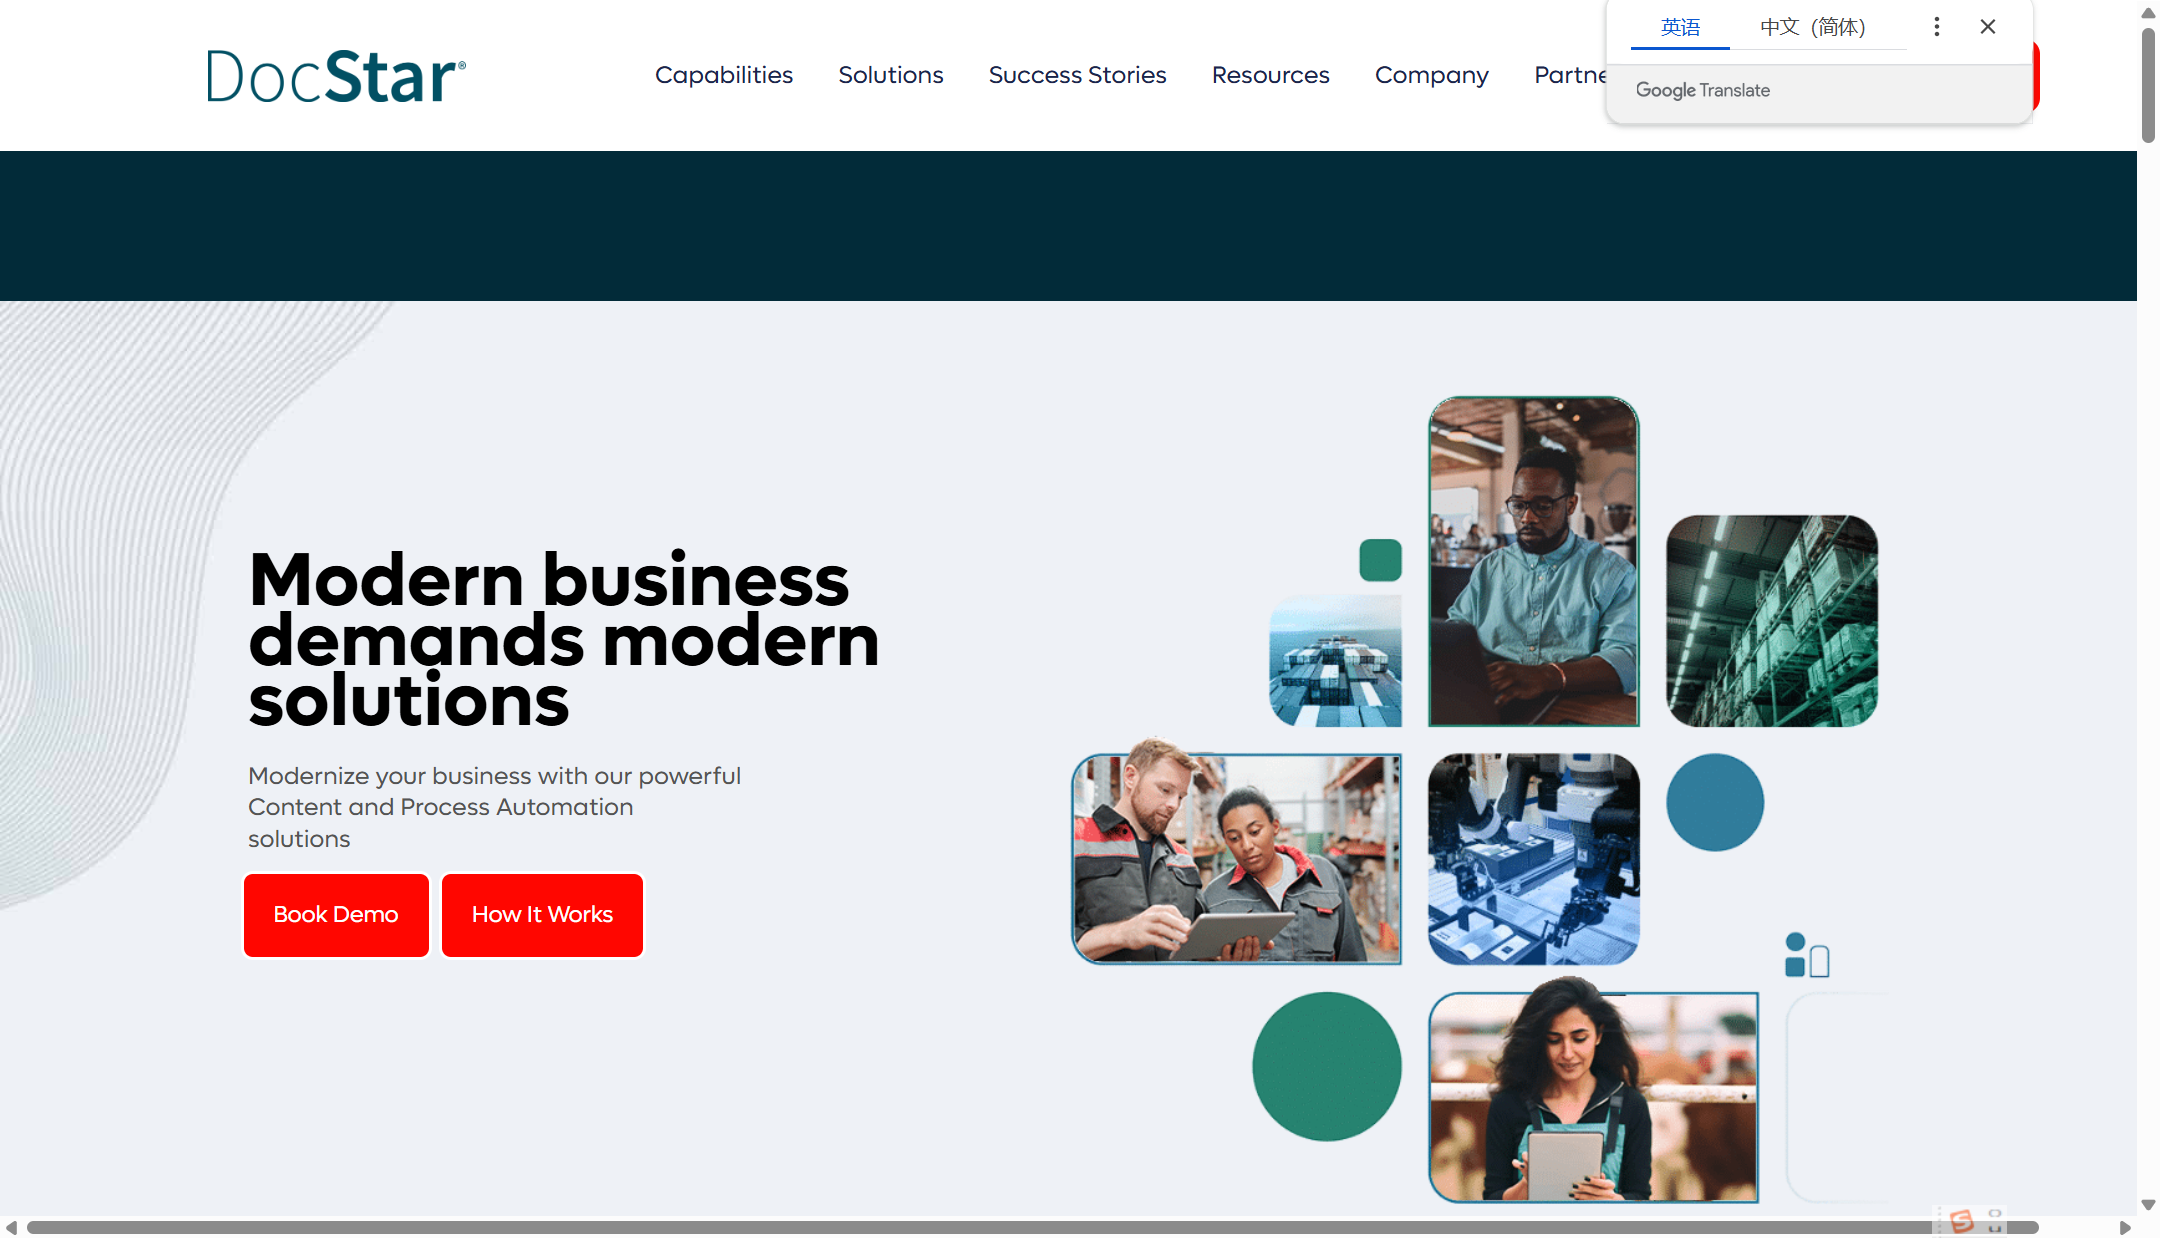The height and width of the screenshot is (1238, 2160).
Task: Click the DocStar logo
Action: pyautogui.click(x=336, y=76)
